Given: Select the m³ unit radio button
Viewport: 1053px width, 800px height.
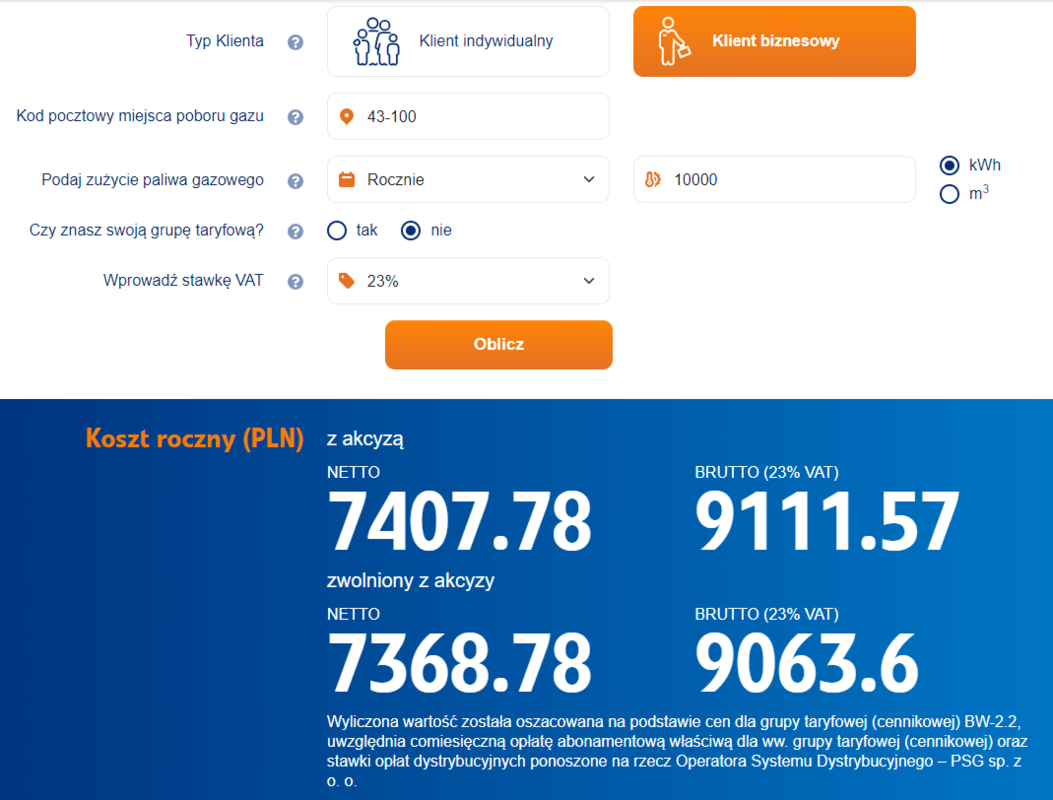Looking at the screenshot, I should tap(949, 194).
